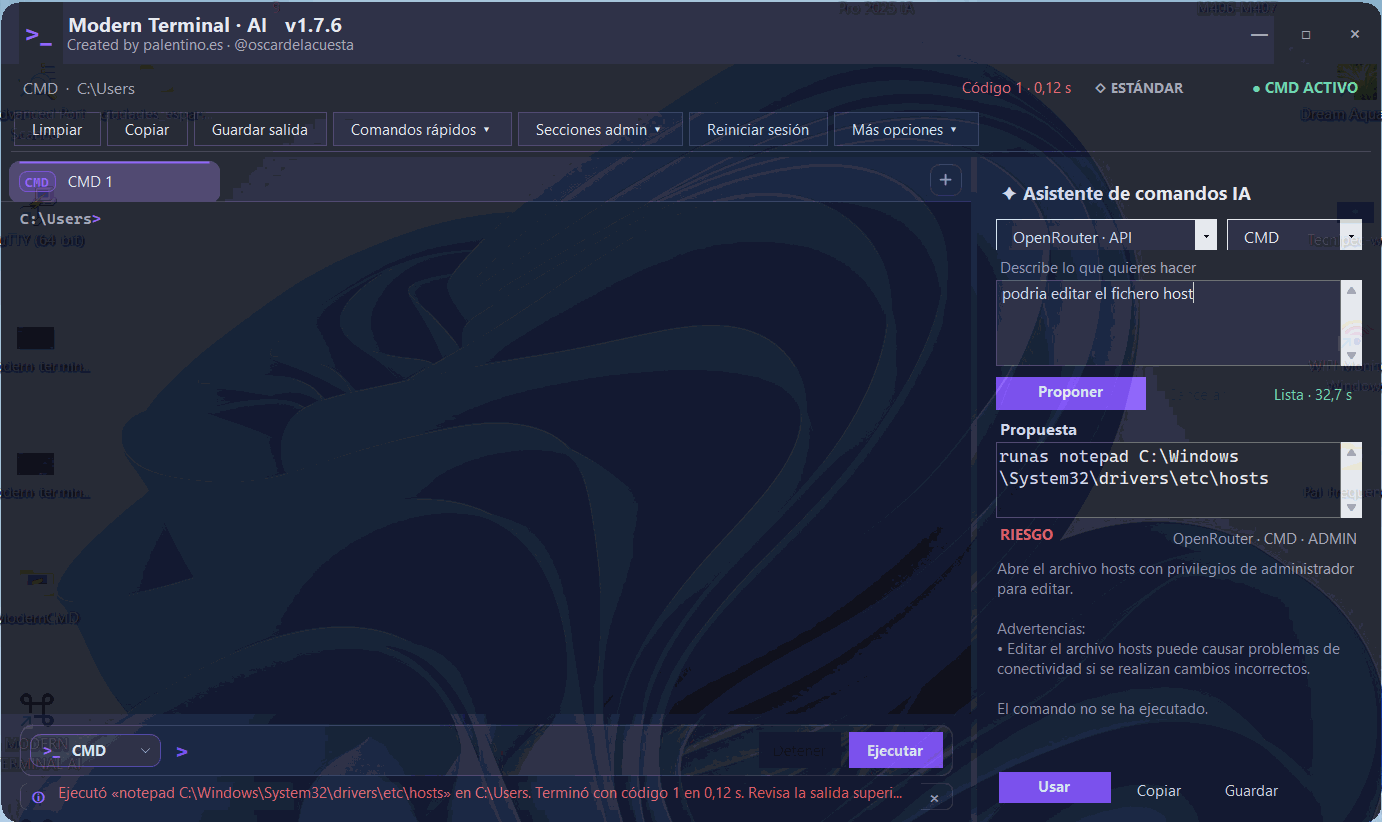1382x822 pixels.
Task: Click the sparkle icon beside Asistente de comandos IA
Action: [1009, 194]
